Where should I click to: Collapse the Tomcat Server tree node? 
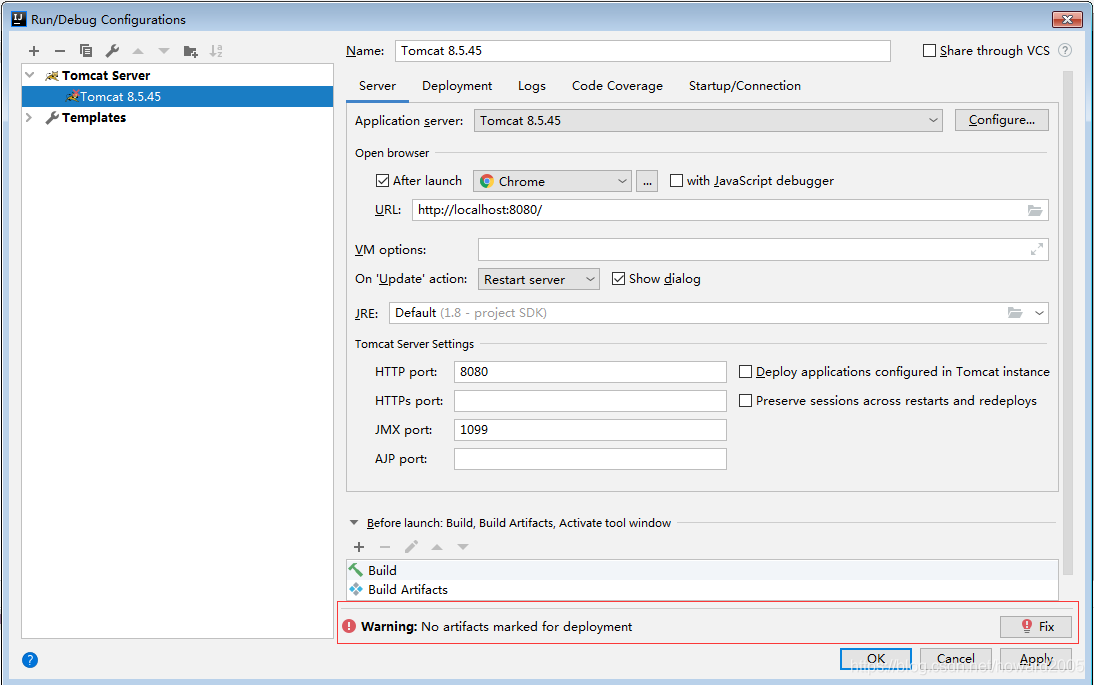(29, 75)
